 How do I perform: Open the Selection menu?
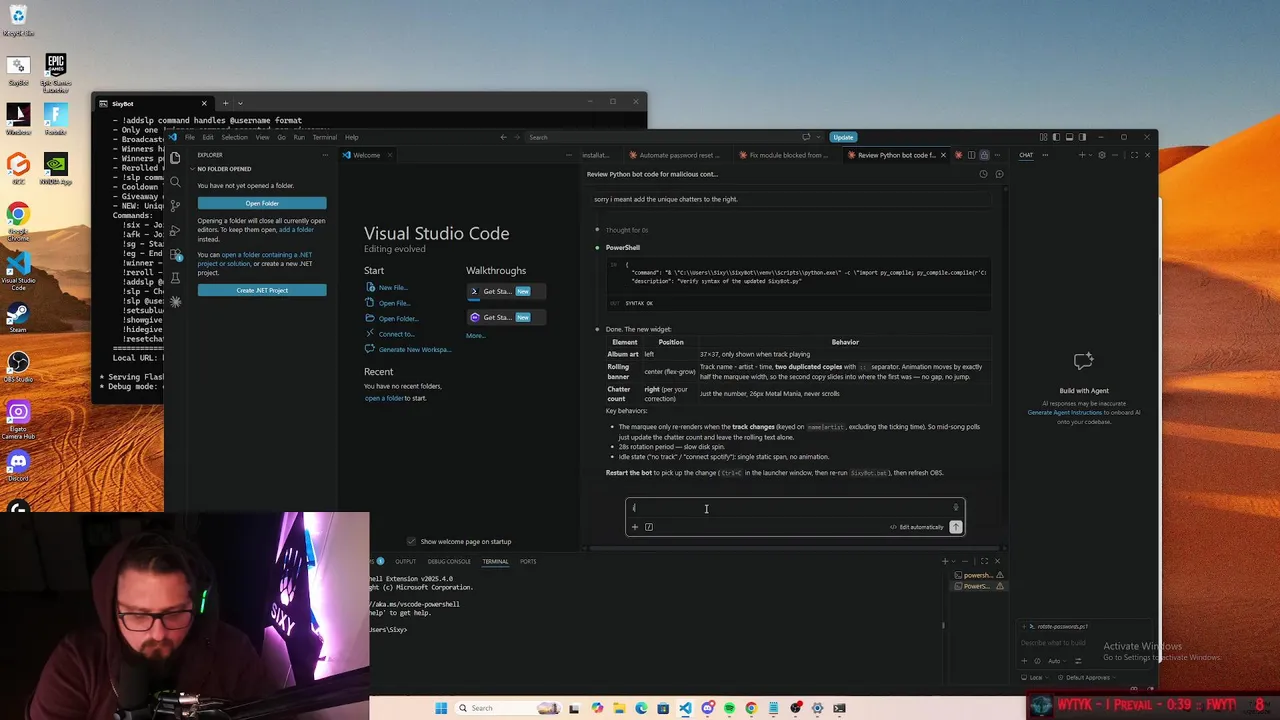234,137
